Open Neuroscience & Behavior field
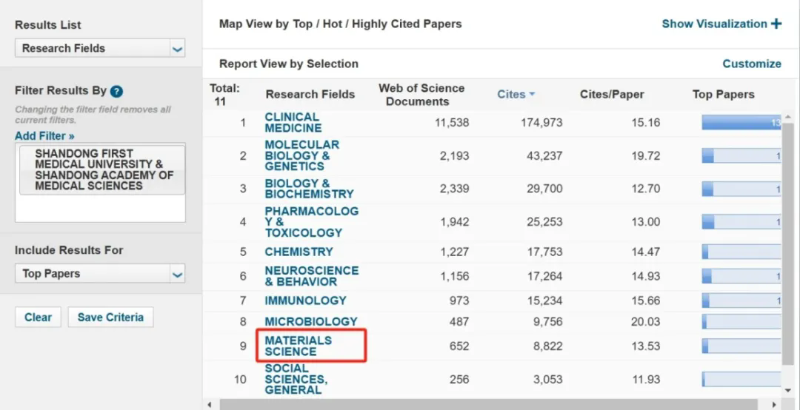The height and width of the screenshot is (410, 800). 311,276
